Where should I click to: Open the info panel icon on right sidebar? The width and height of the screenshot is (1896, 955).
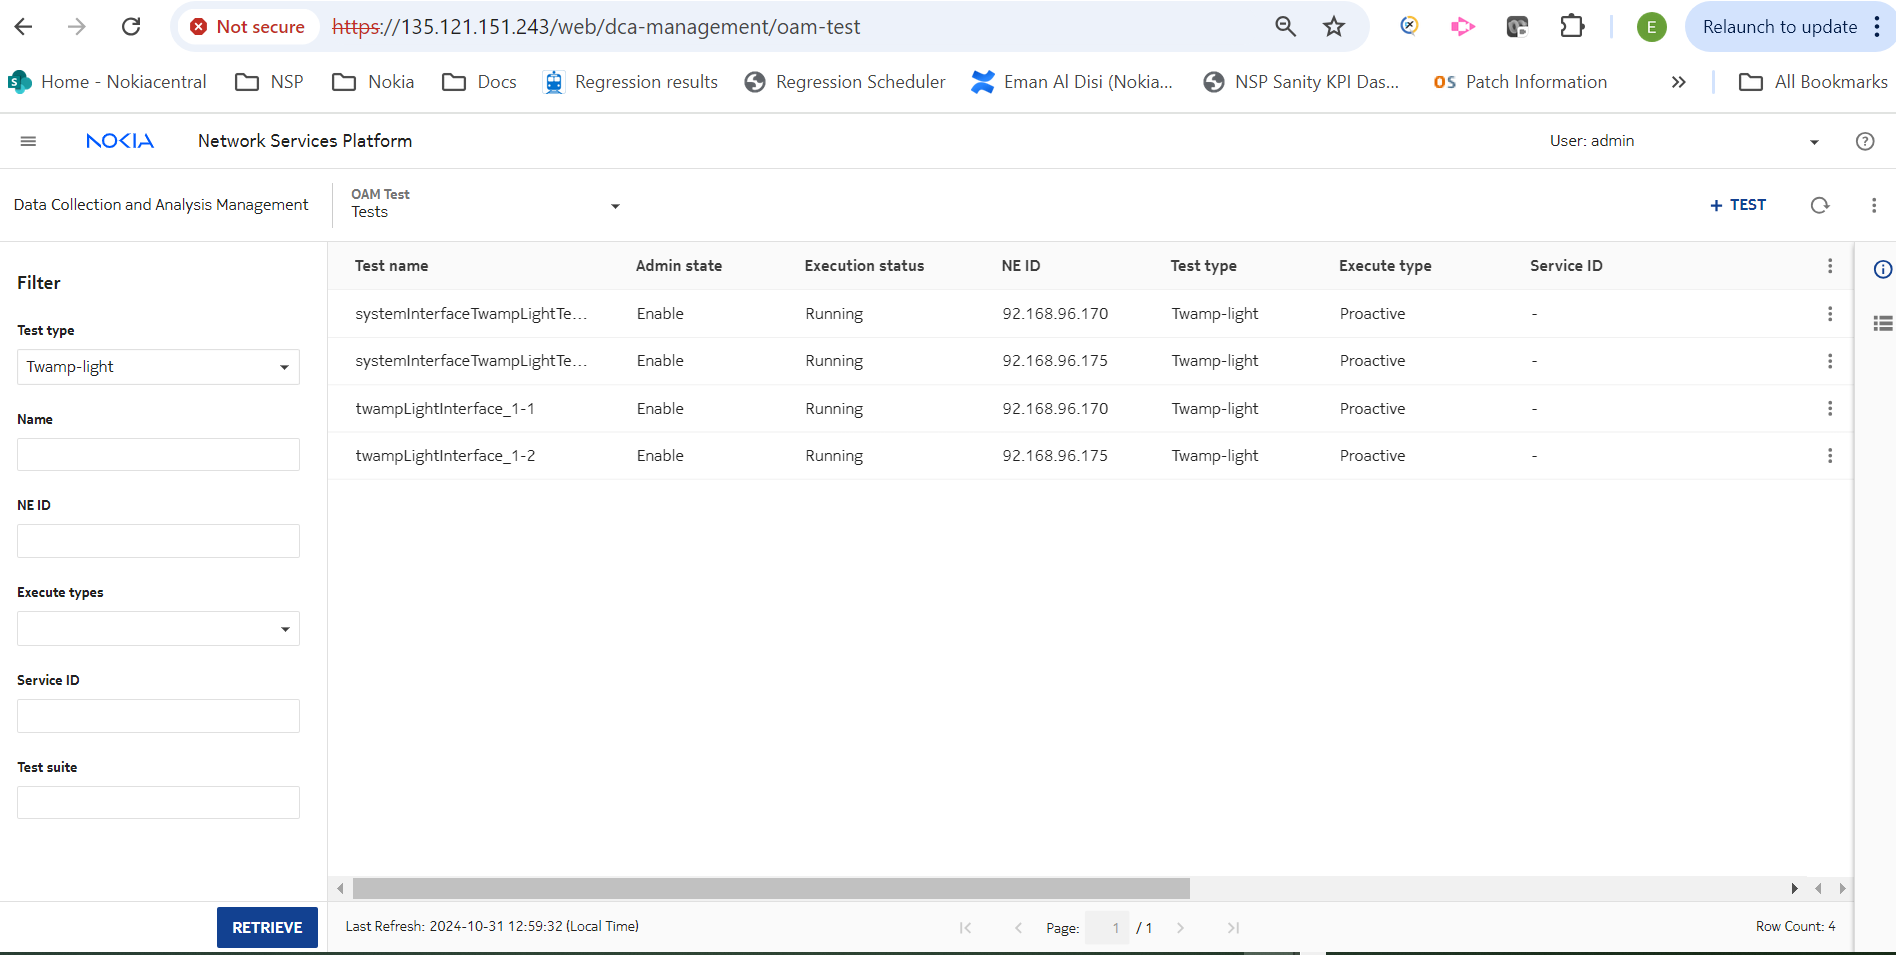coord(1882,269)
